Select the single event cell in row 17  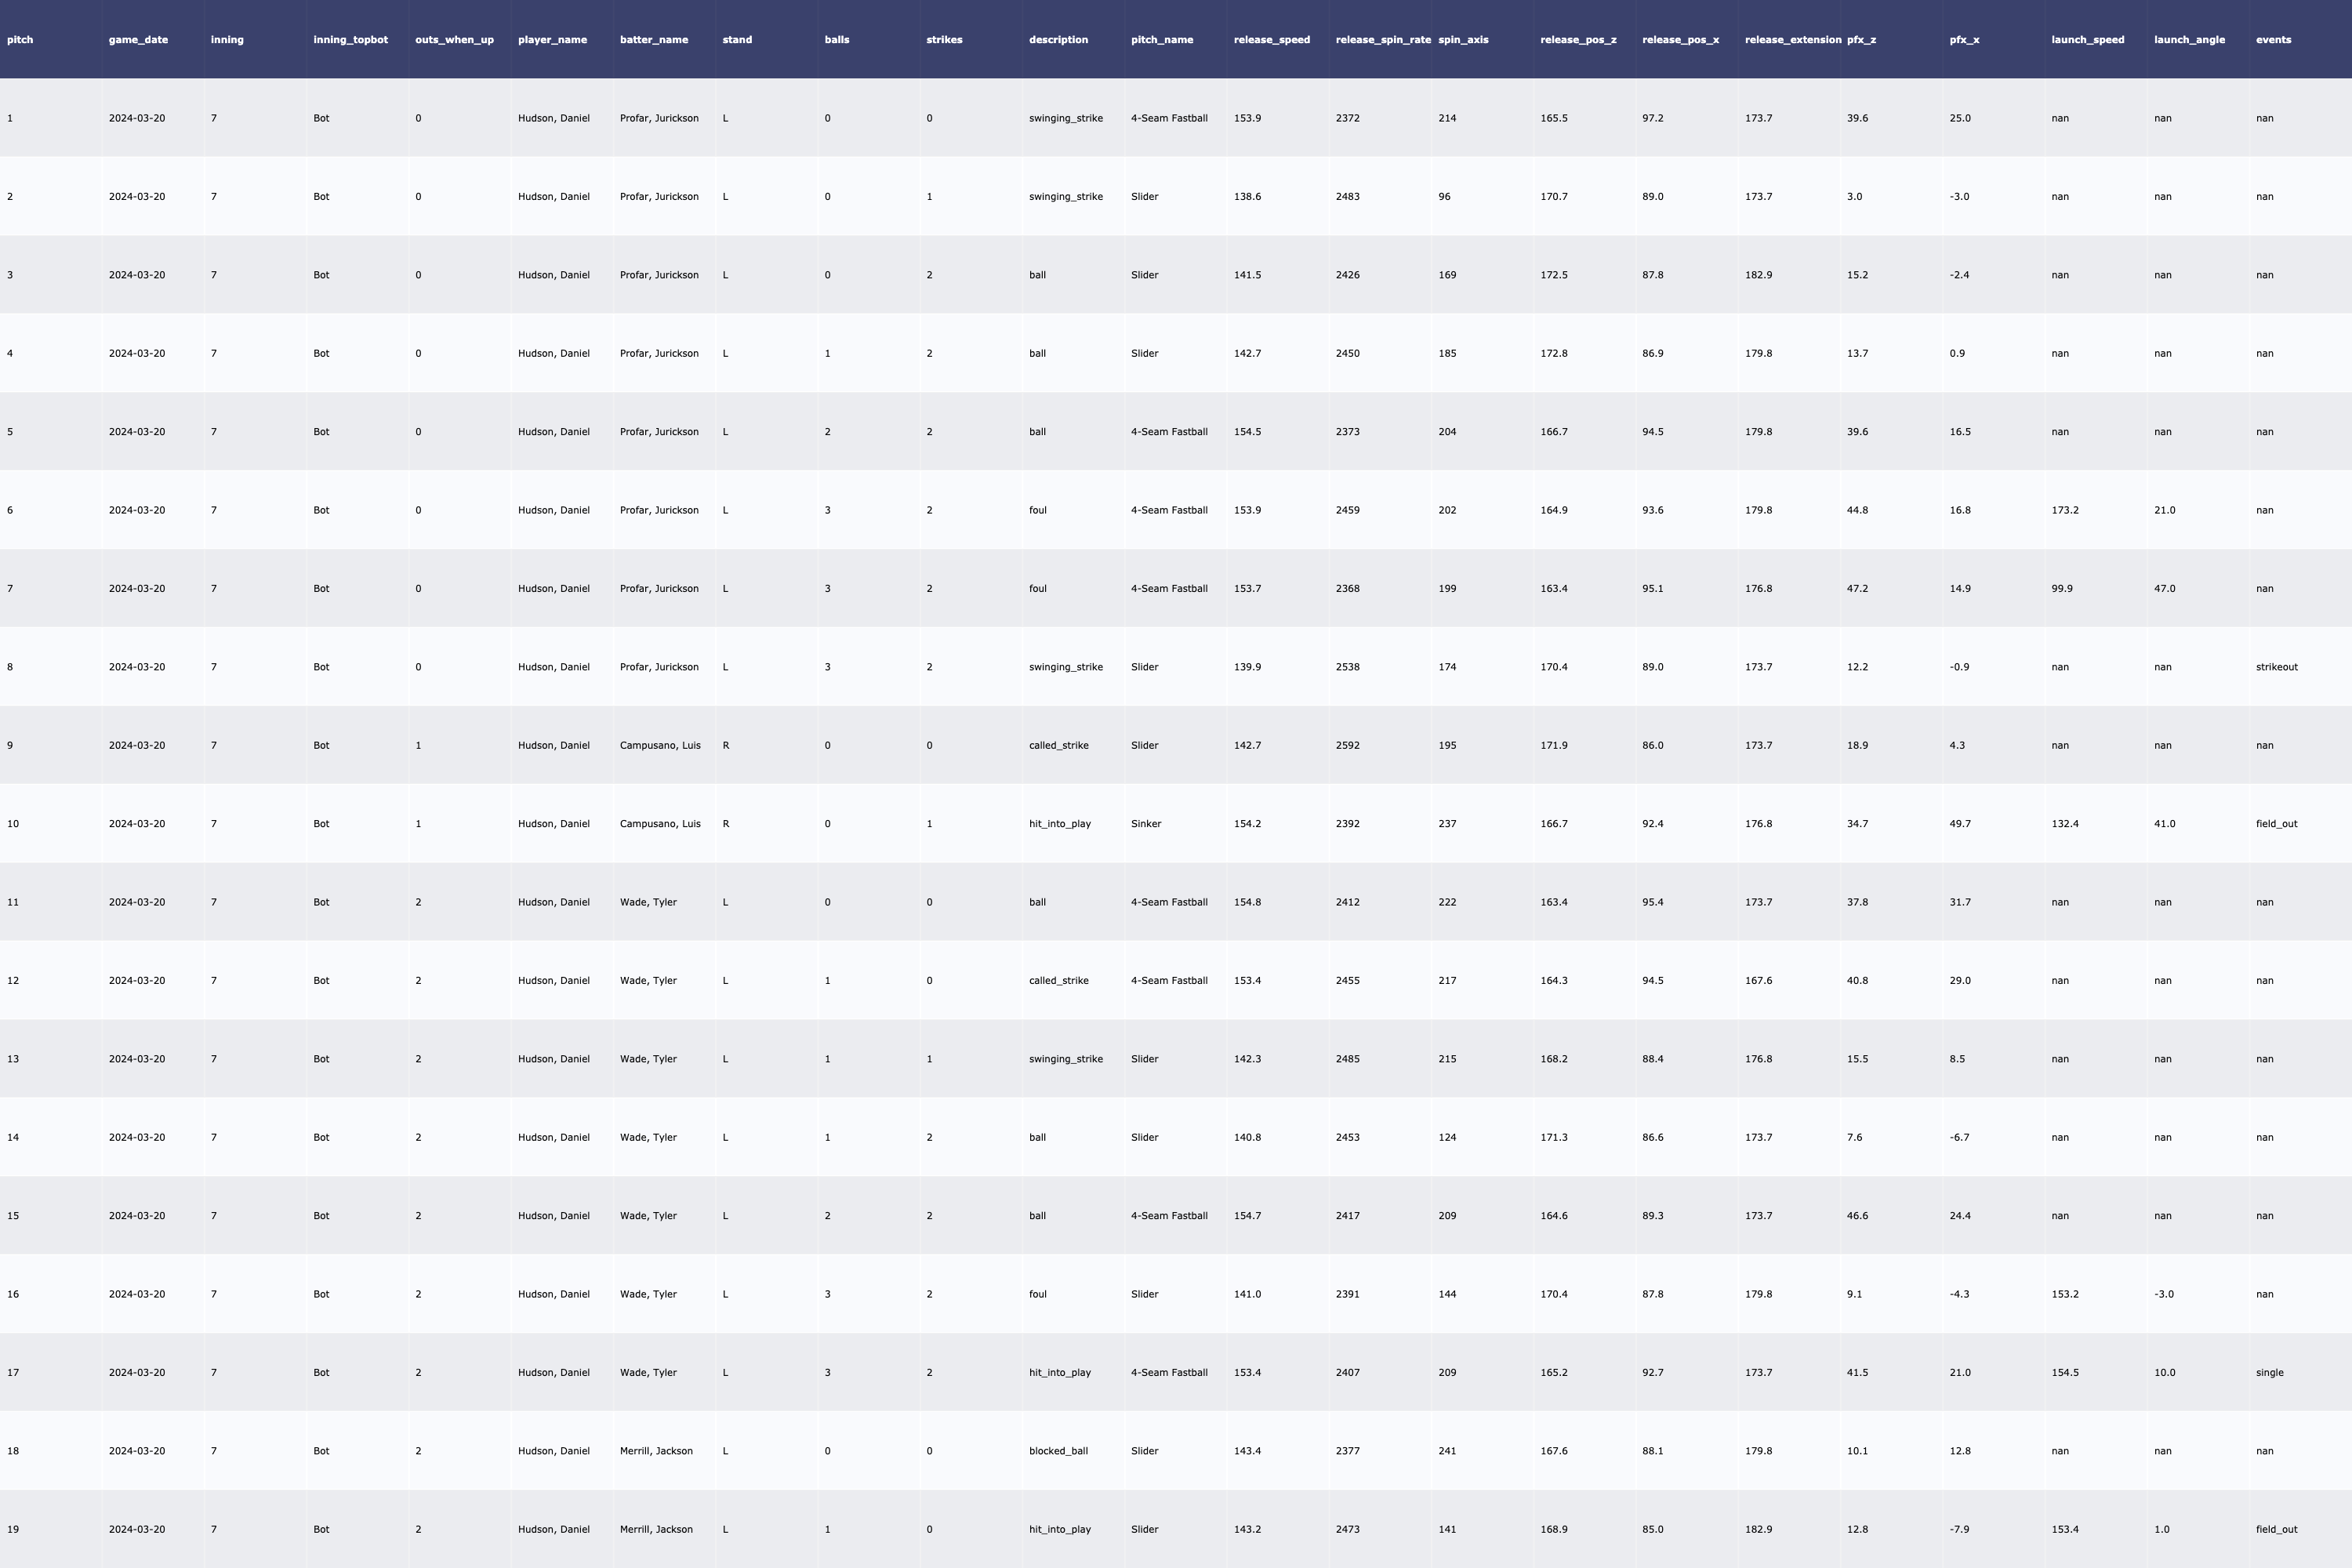(2269, 1373)
